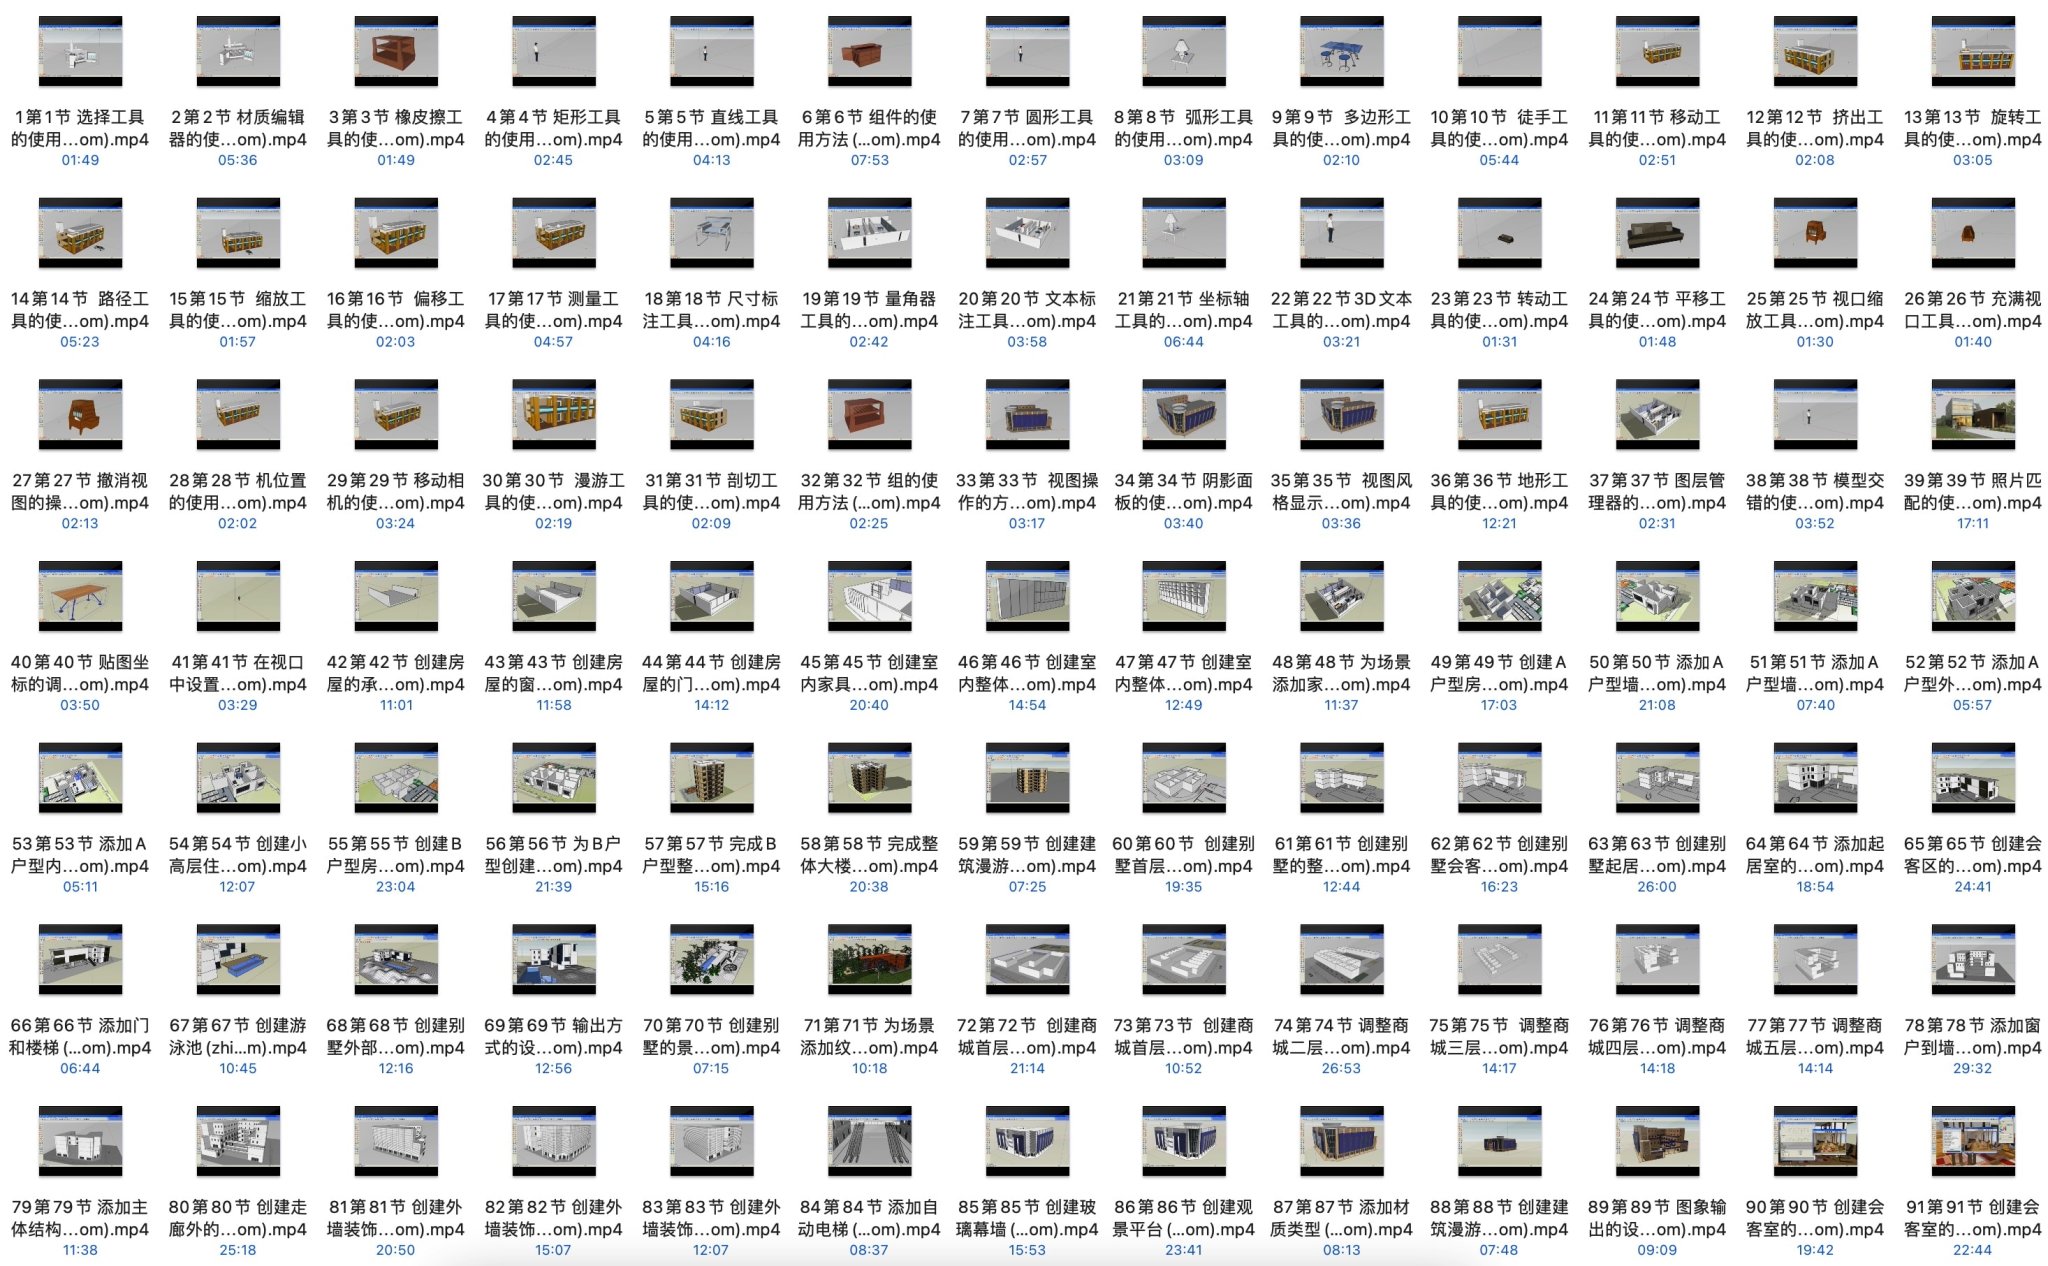Click the 17:11 duration under video 39
Image resolution: width=2048 pixels, height=1266 pixels.
click(1972, 524)
